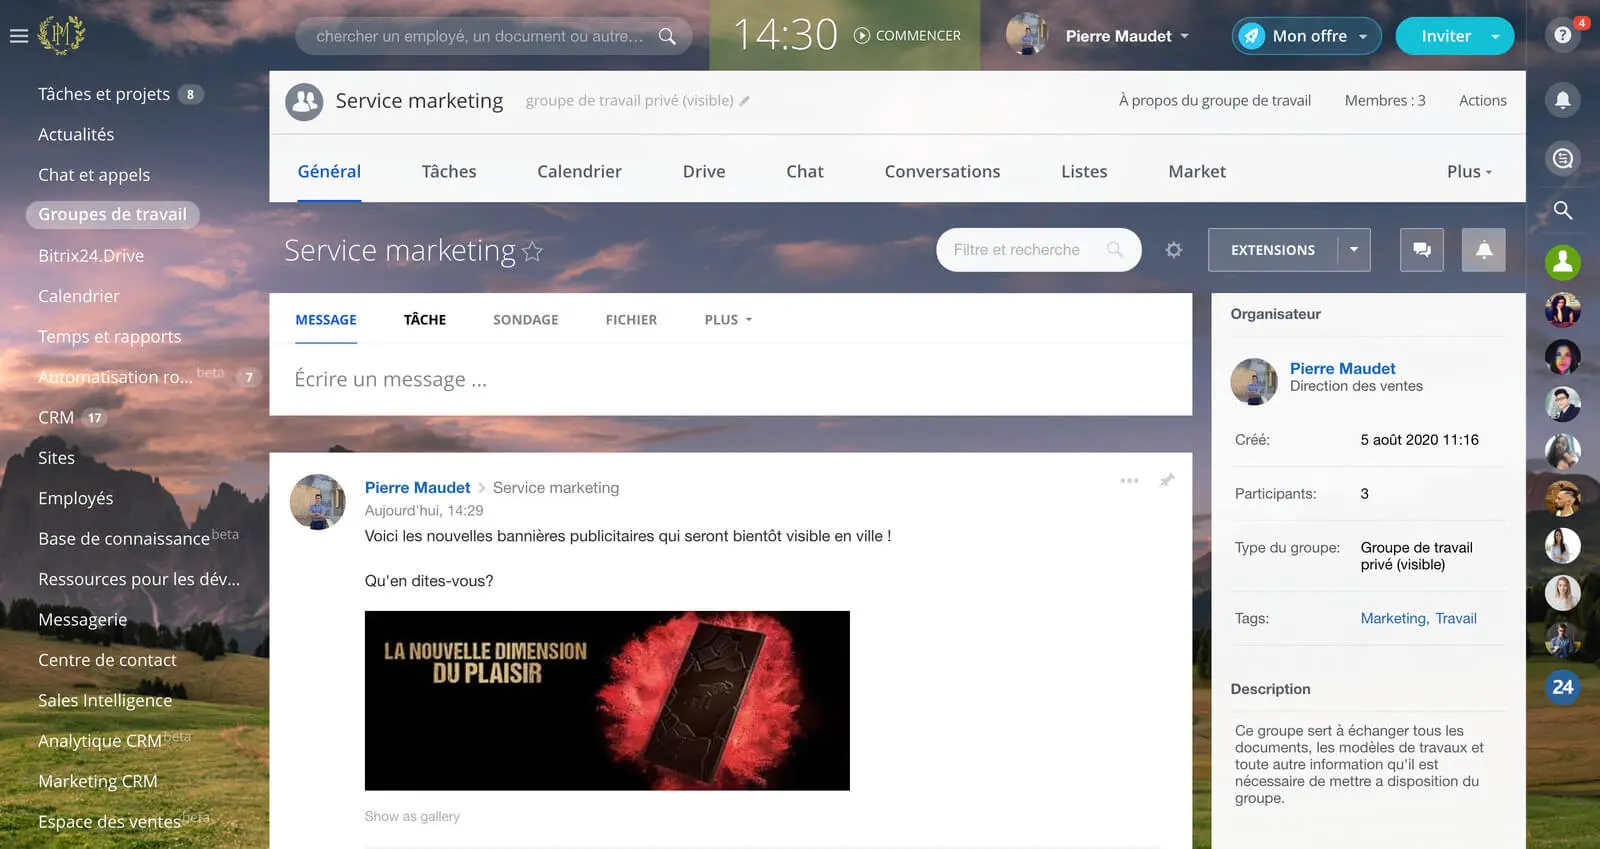Open the chocolate bar banner image
1600x849 pixels.
click(x=607, y=701)
